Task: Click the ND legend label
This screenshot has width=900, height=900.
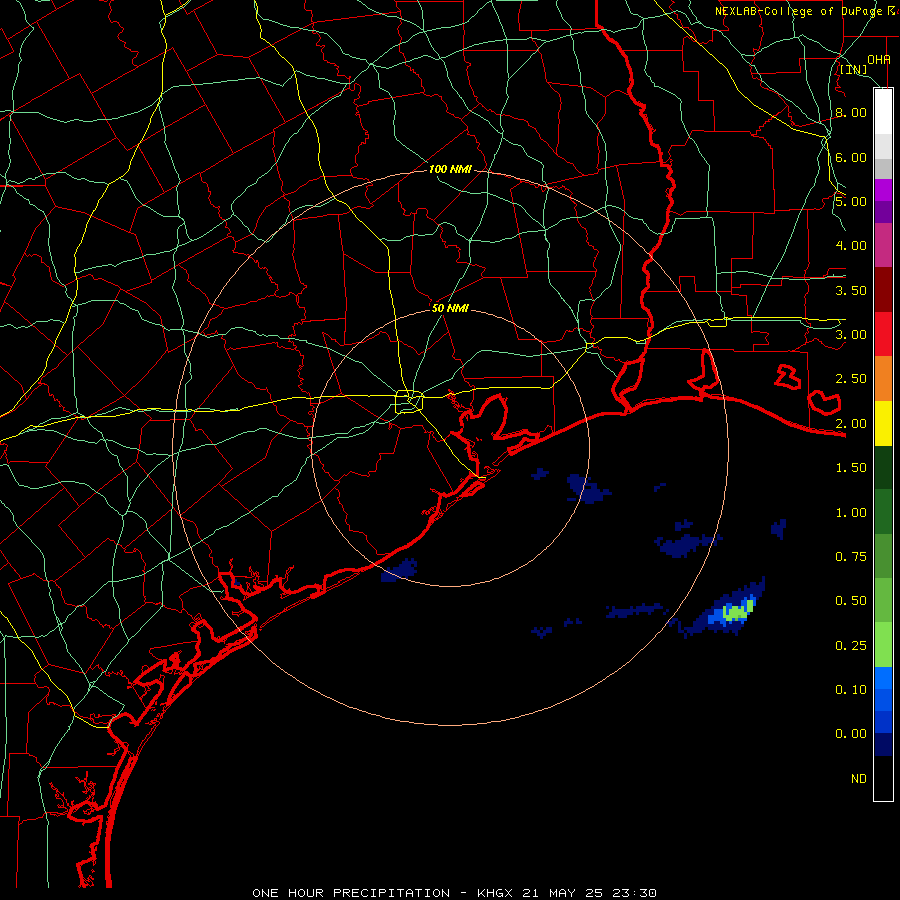Action: 859,779
